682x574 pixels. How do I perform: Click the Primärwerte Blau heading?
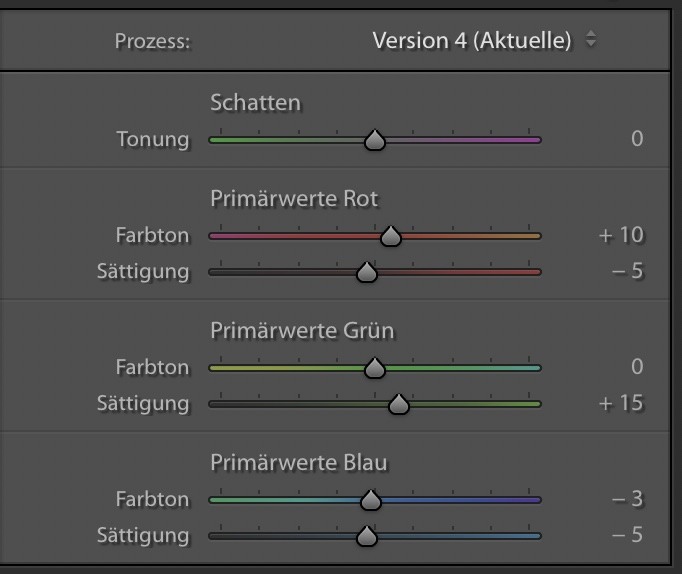pos(298,462)
